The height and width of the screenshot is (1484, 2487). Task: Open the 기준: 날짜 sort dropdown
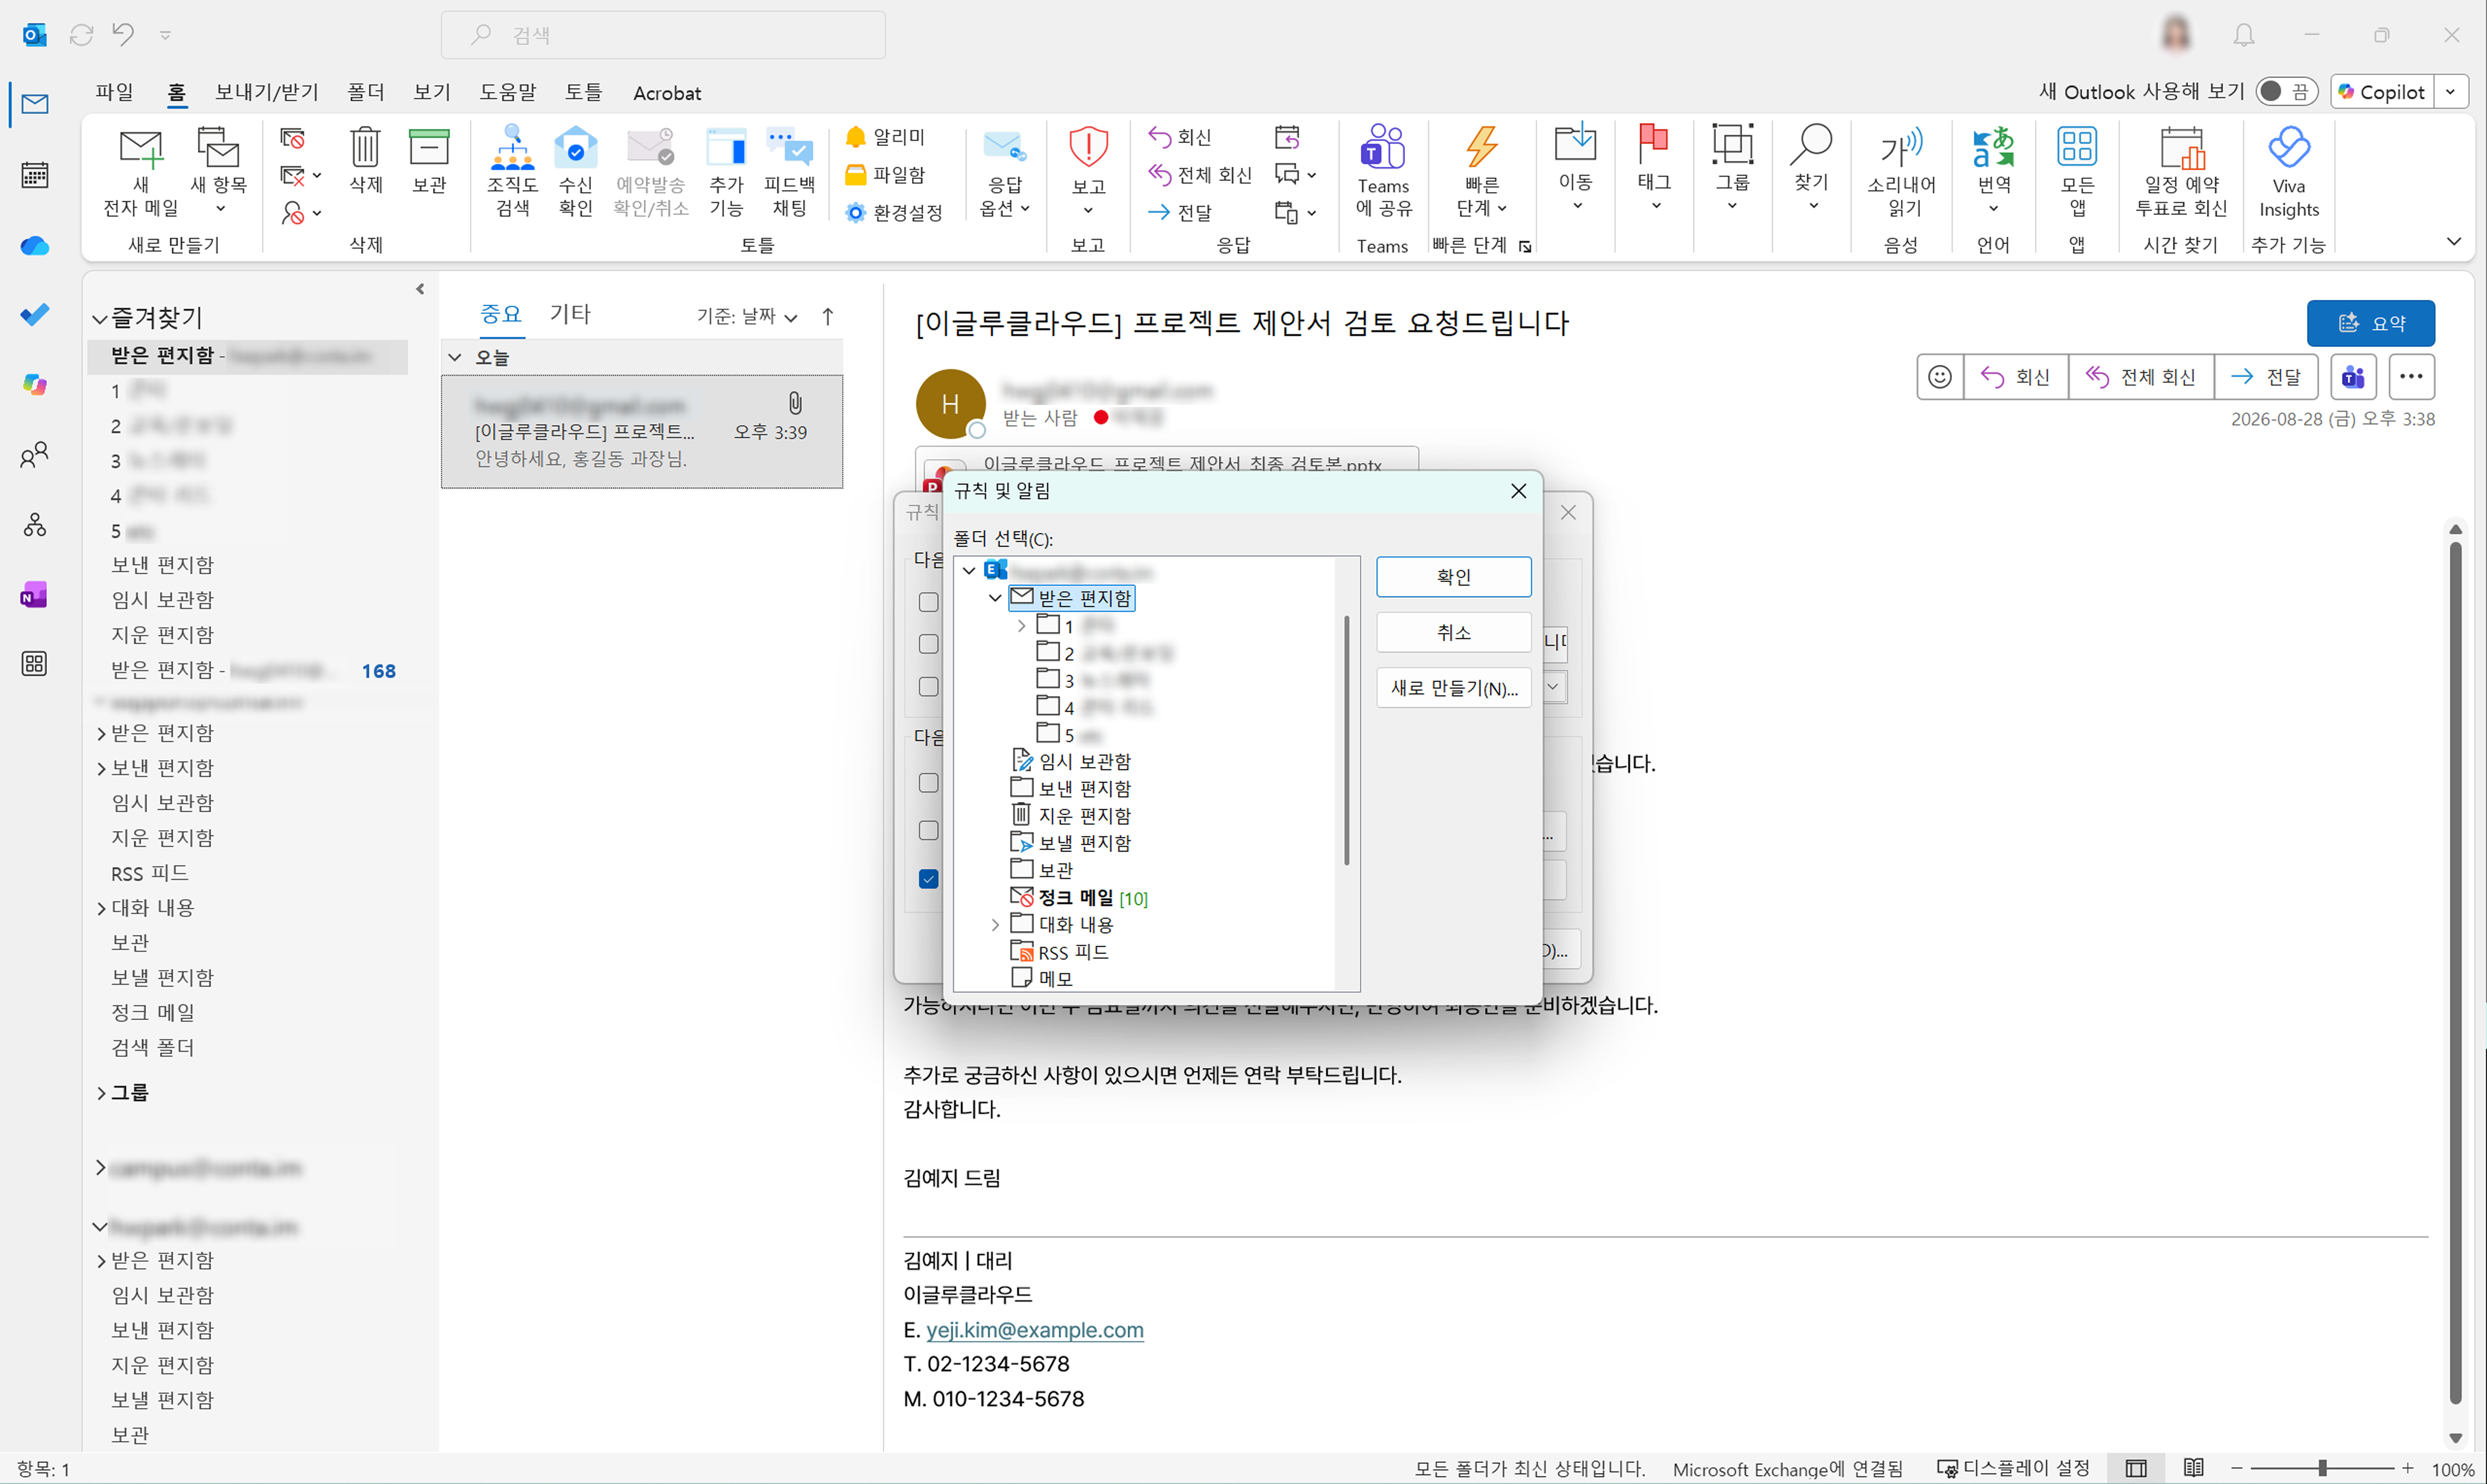pos(747,317)
